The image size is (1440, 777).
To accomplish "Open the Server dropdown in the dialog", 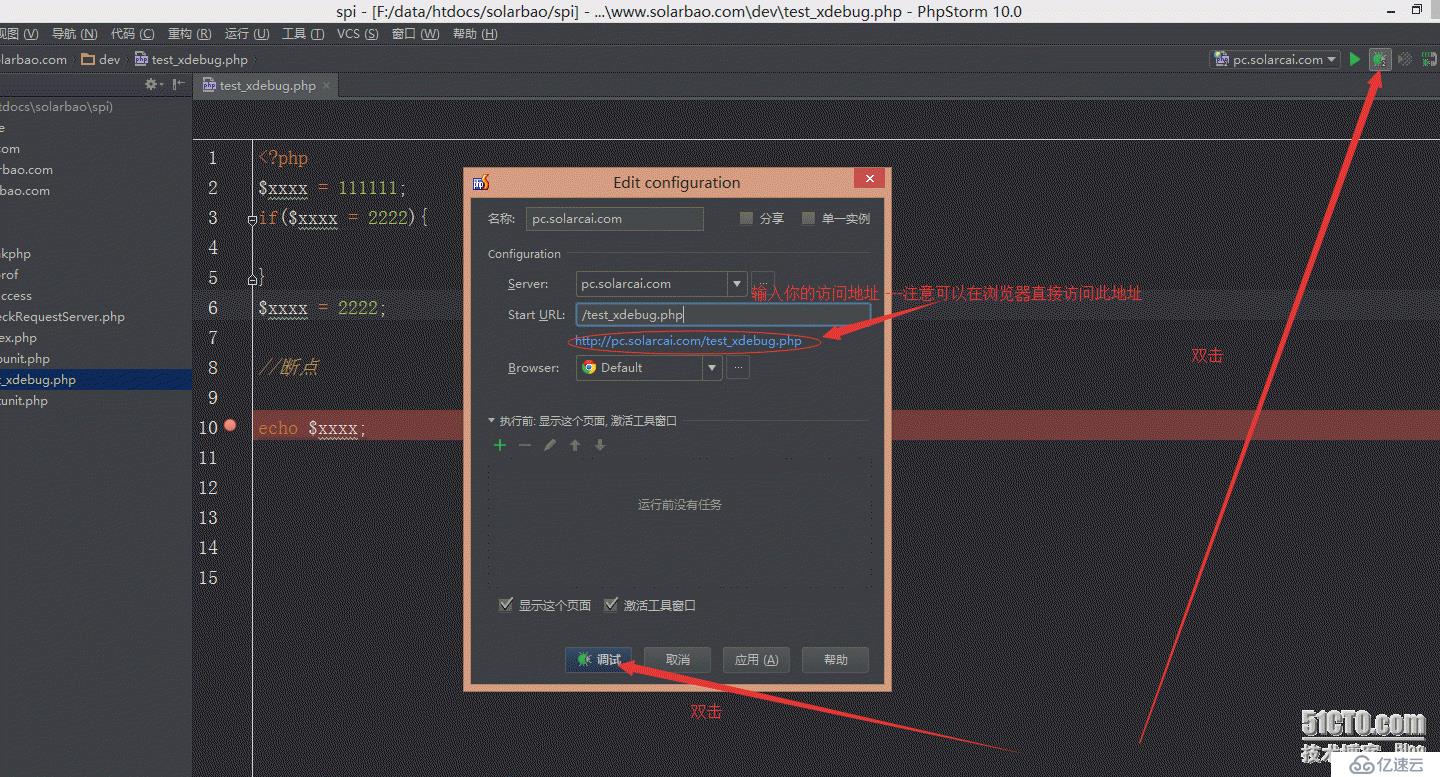I will click(736, 284).
